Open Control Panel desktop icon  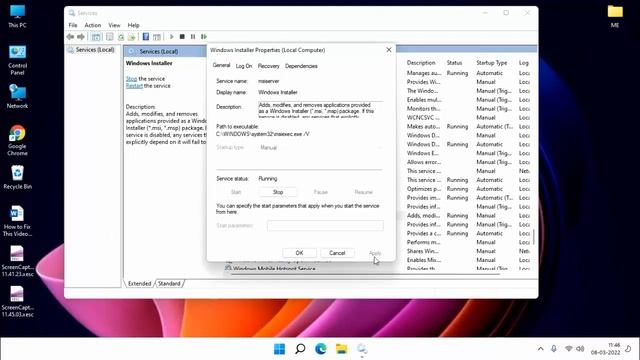(17, 60)
